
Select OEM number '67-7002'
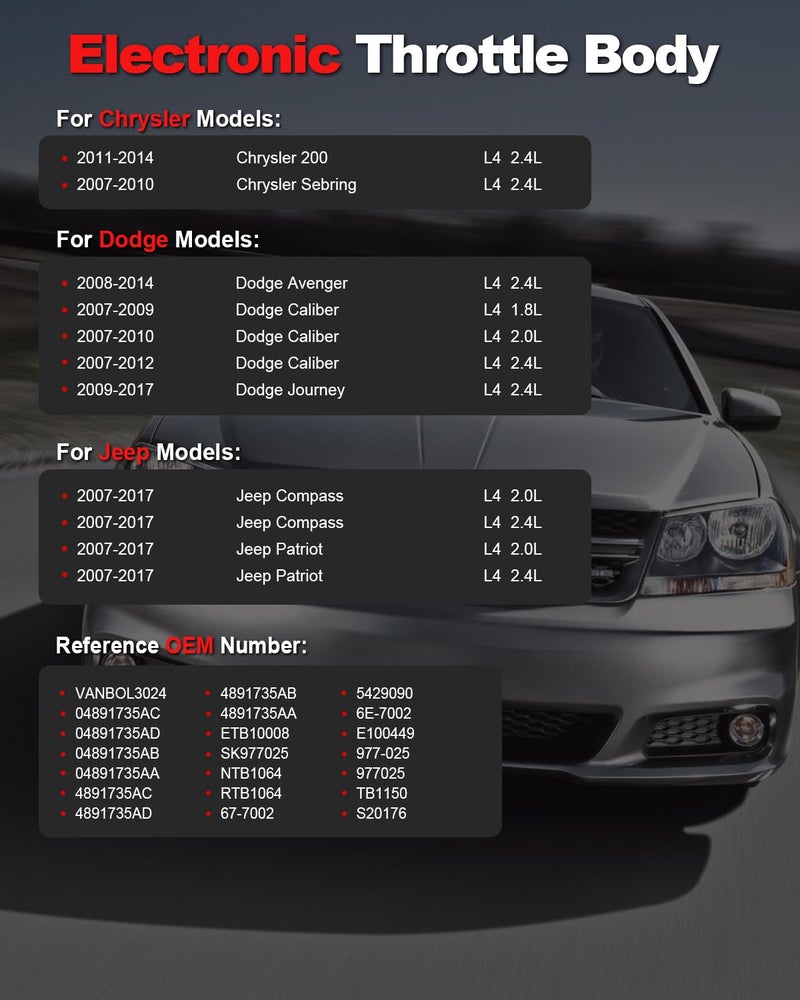[247, 813]
